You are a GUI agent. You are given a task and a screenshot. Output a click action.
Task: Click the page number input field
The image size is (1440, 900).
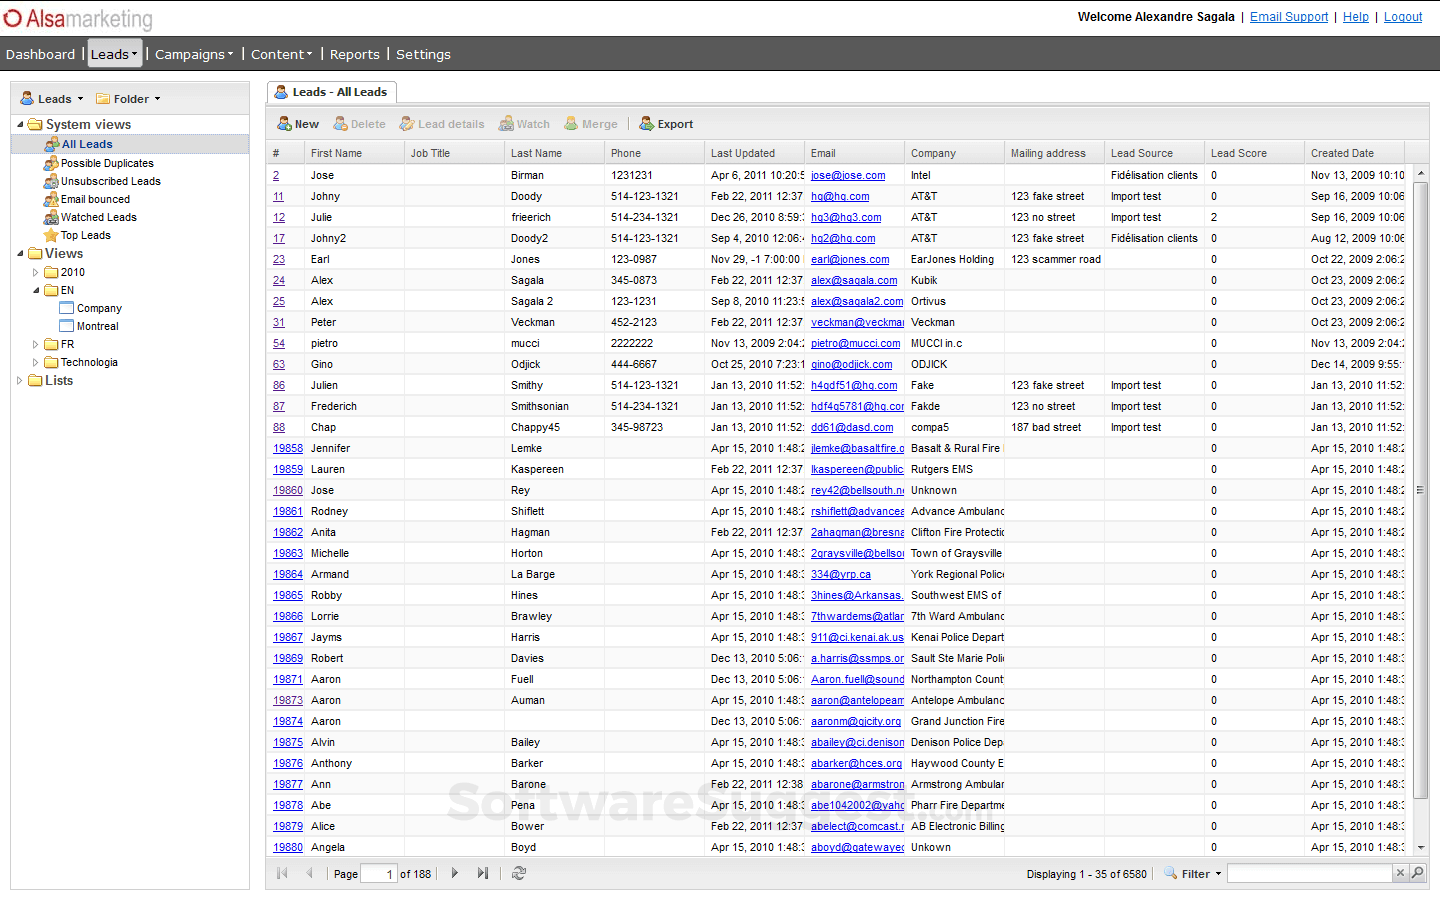[x=379, y=873]
